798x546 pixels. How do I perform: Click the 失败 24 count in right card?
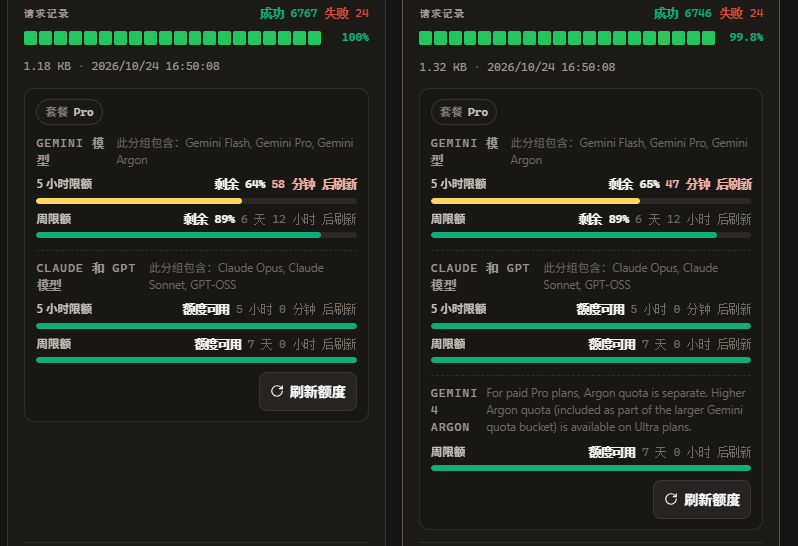pyautogui.click(x=741, y=13)
